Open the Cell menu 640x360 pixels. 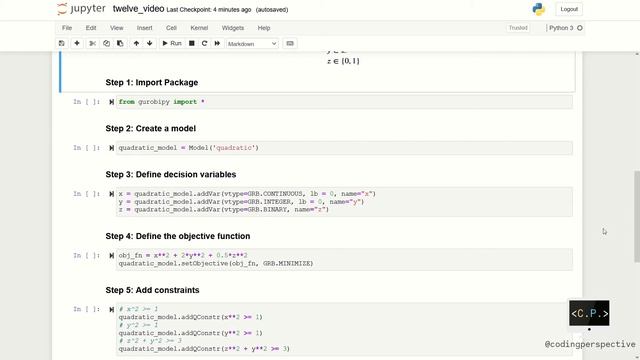[x=171, y=28]
